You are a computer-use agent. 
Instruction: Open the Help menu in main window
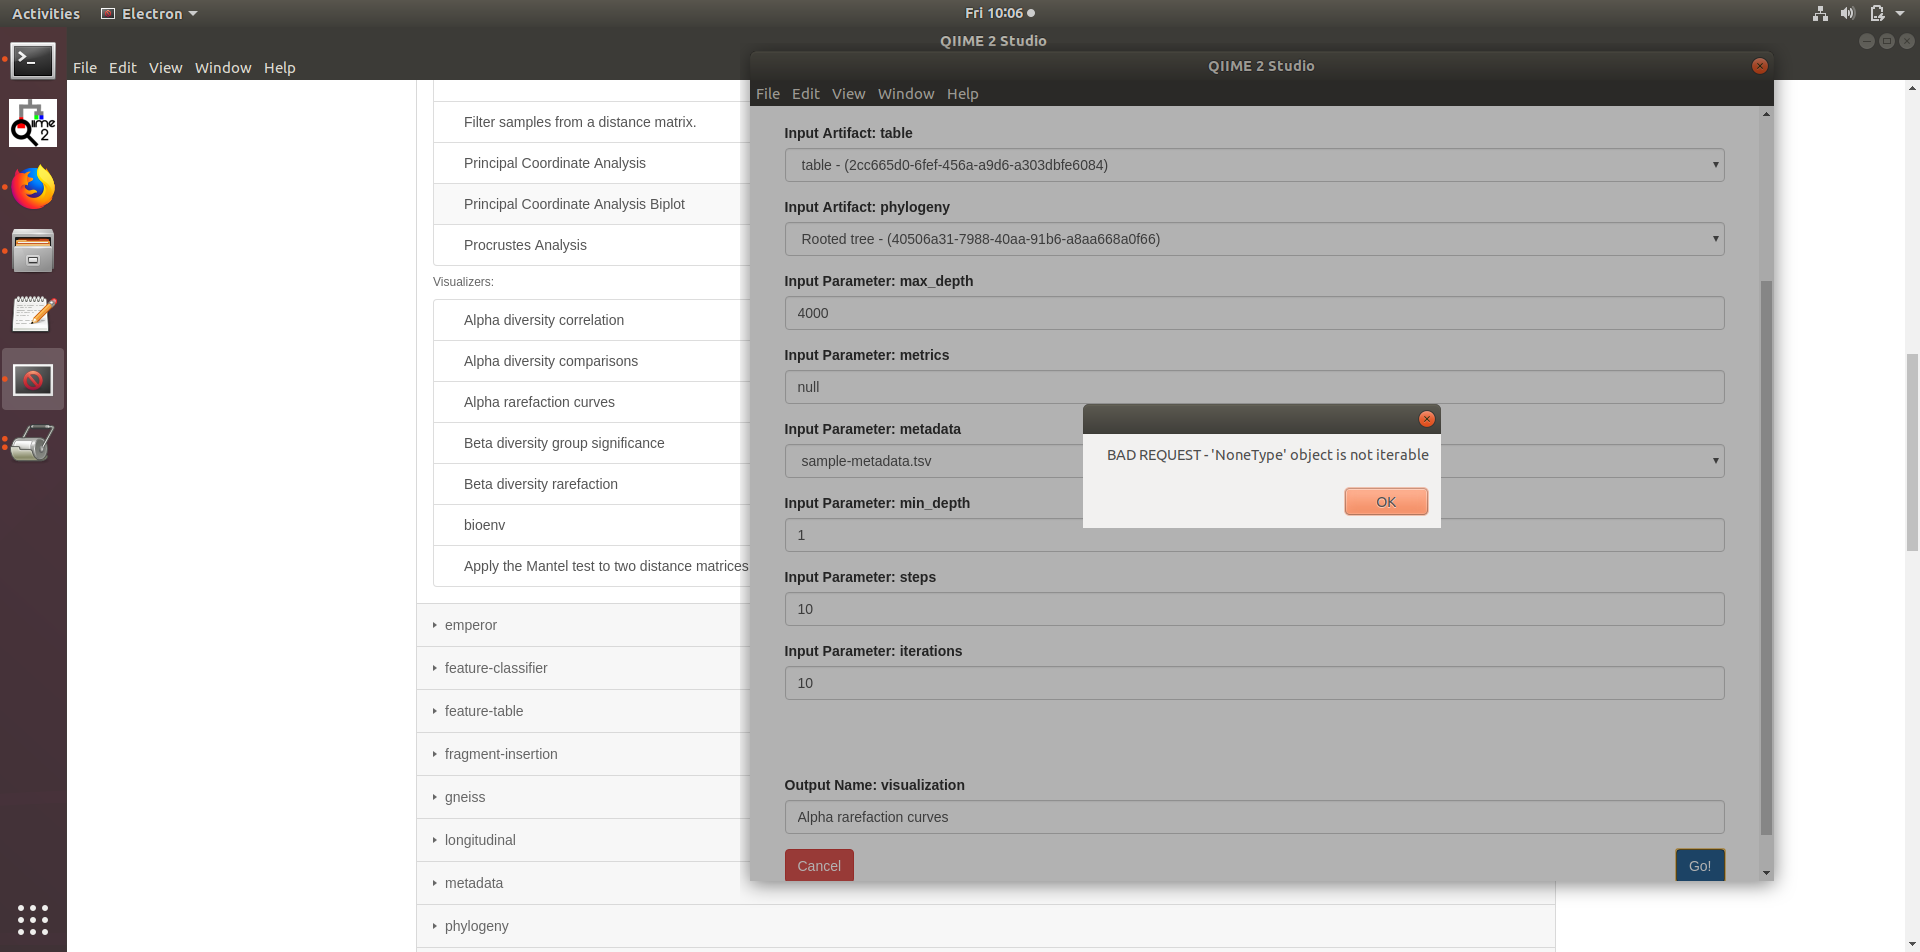coord(279,68)
